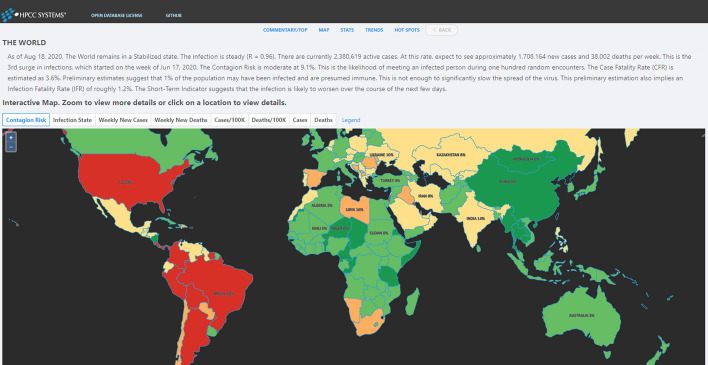This screenshot has height=365, width=708.
Task: Click the Back button
Action: tap(441, 30)
